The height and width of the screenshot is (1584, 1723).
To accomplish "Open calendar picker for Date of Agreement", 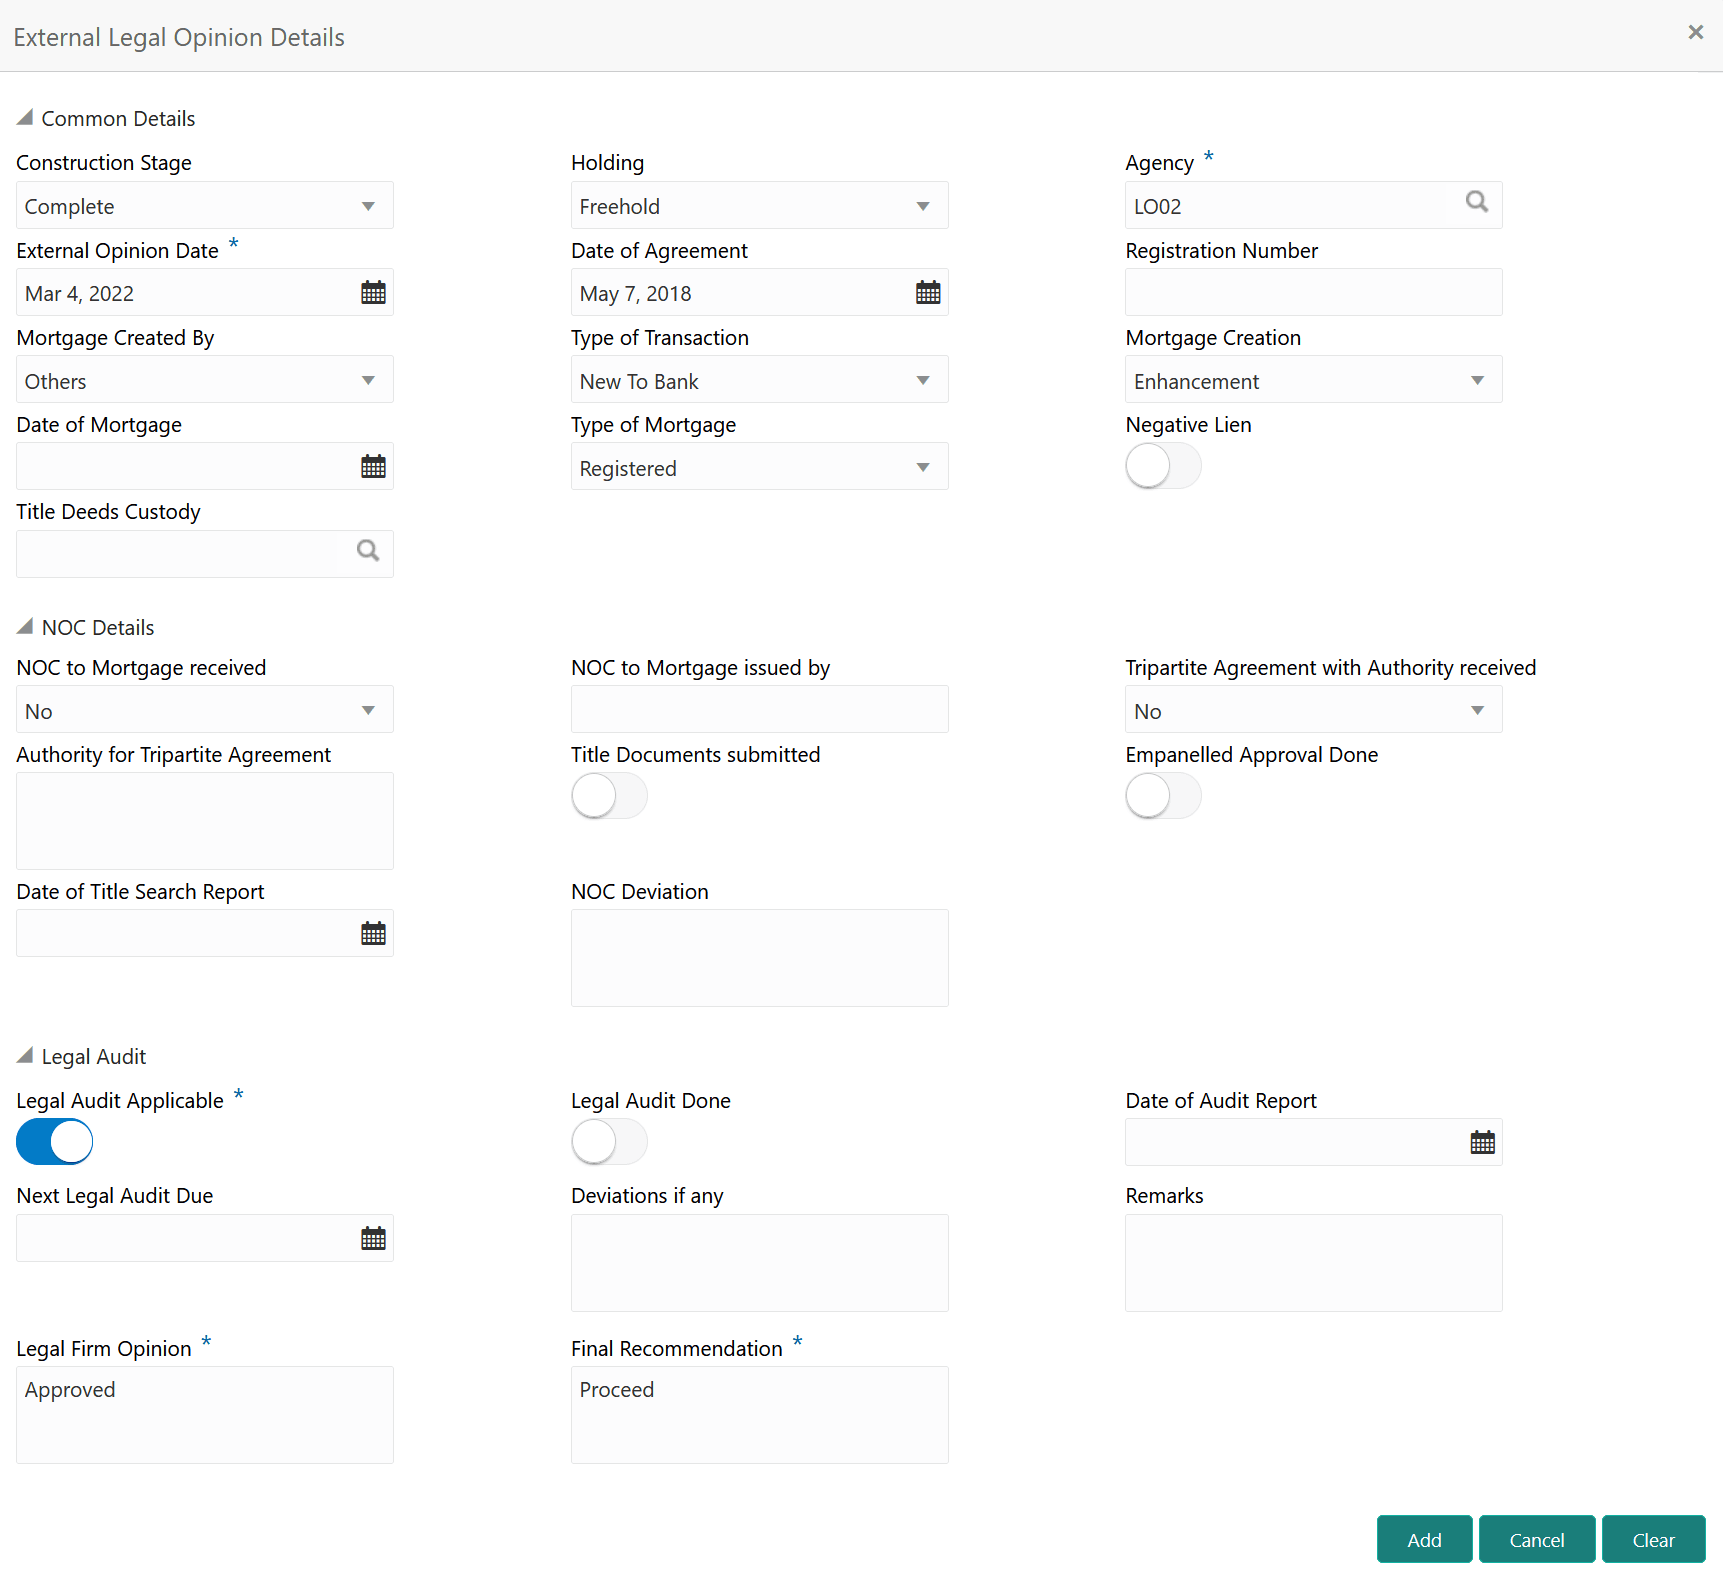I will tap(928, 293).
